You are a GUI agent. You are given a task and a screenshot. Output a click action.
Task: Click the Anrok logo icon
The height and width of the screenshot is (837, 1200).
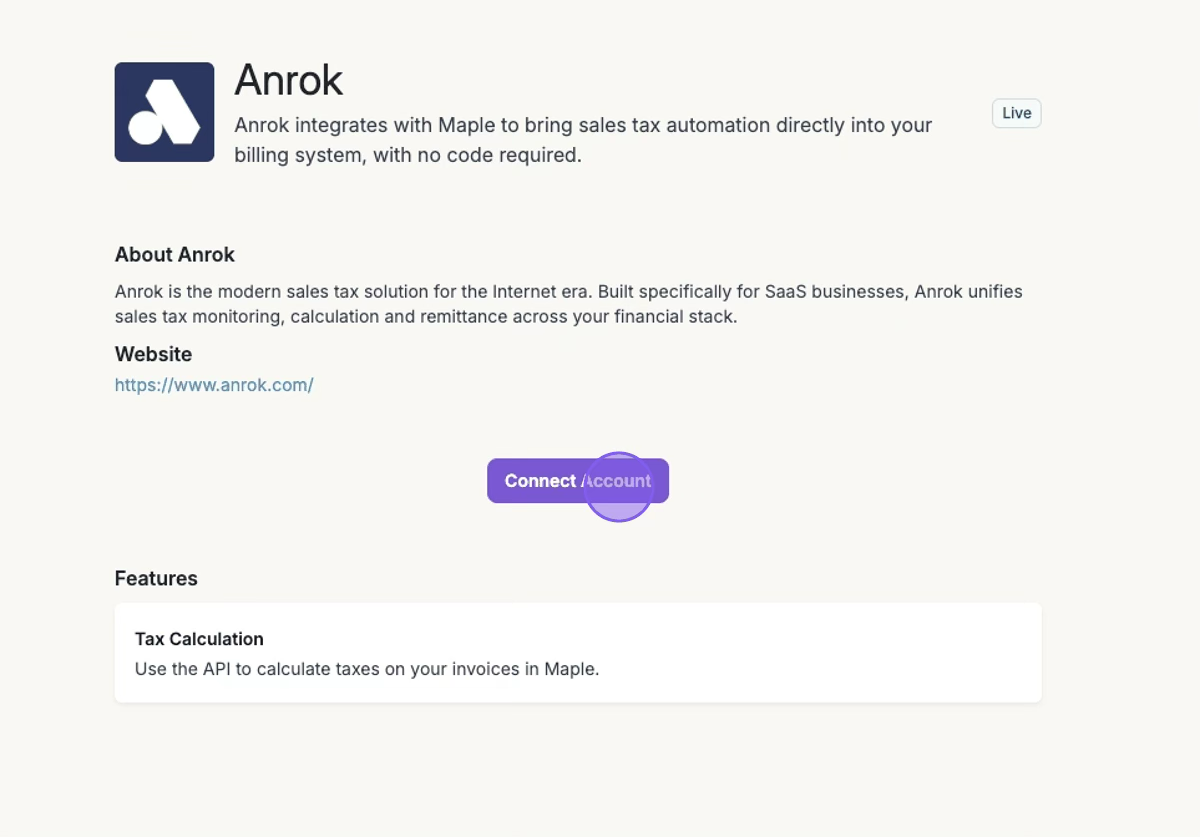164,112
